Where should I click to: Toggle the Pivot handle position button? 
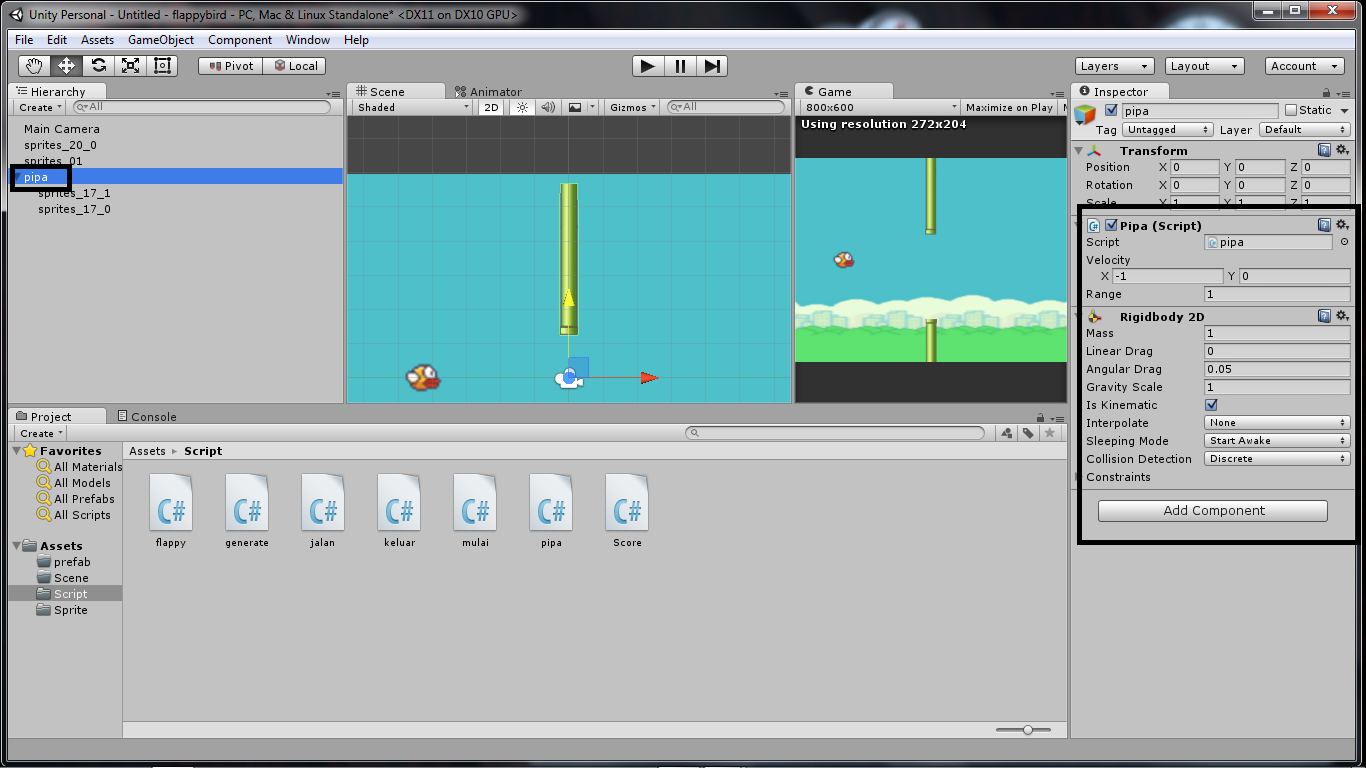click(x=230, y=66)
